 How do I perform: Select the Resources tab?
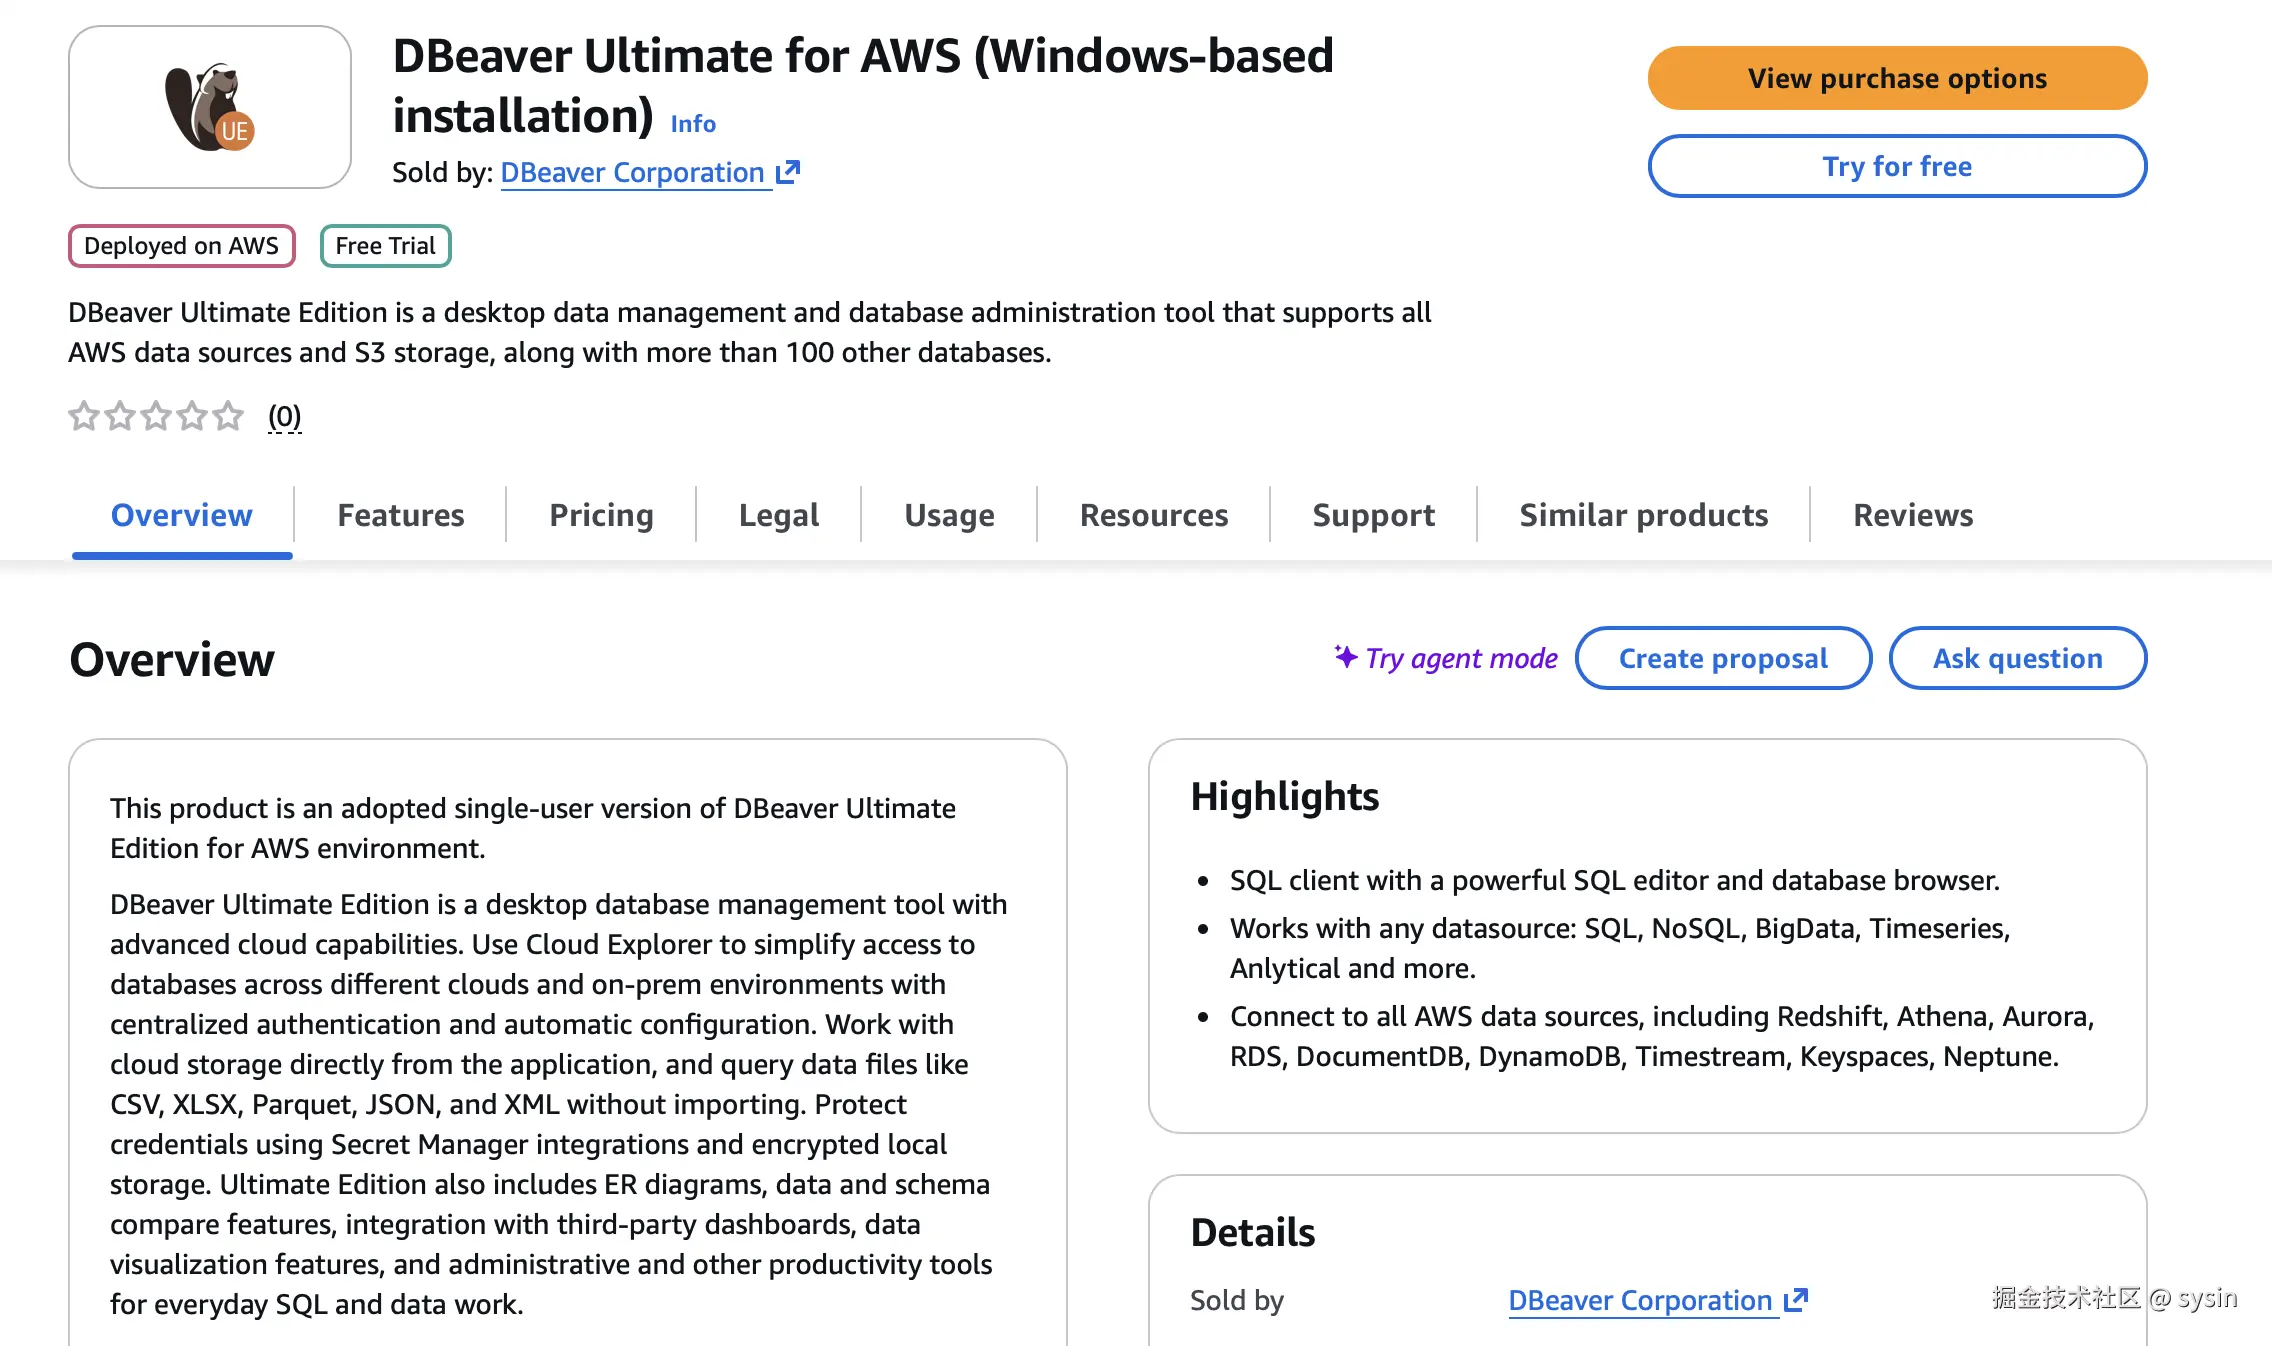[x=1154, y=515]
